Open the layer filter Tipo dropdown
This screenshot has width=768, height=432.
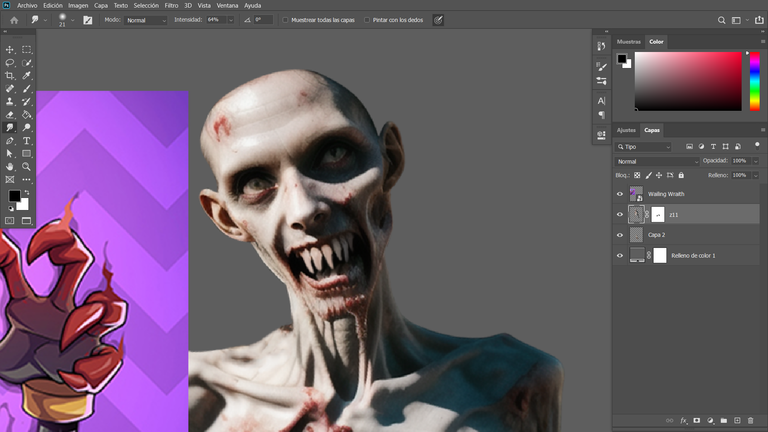(644, 146)
